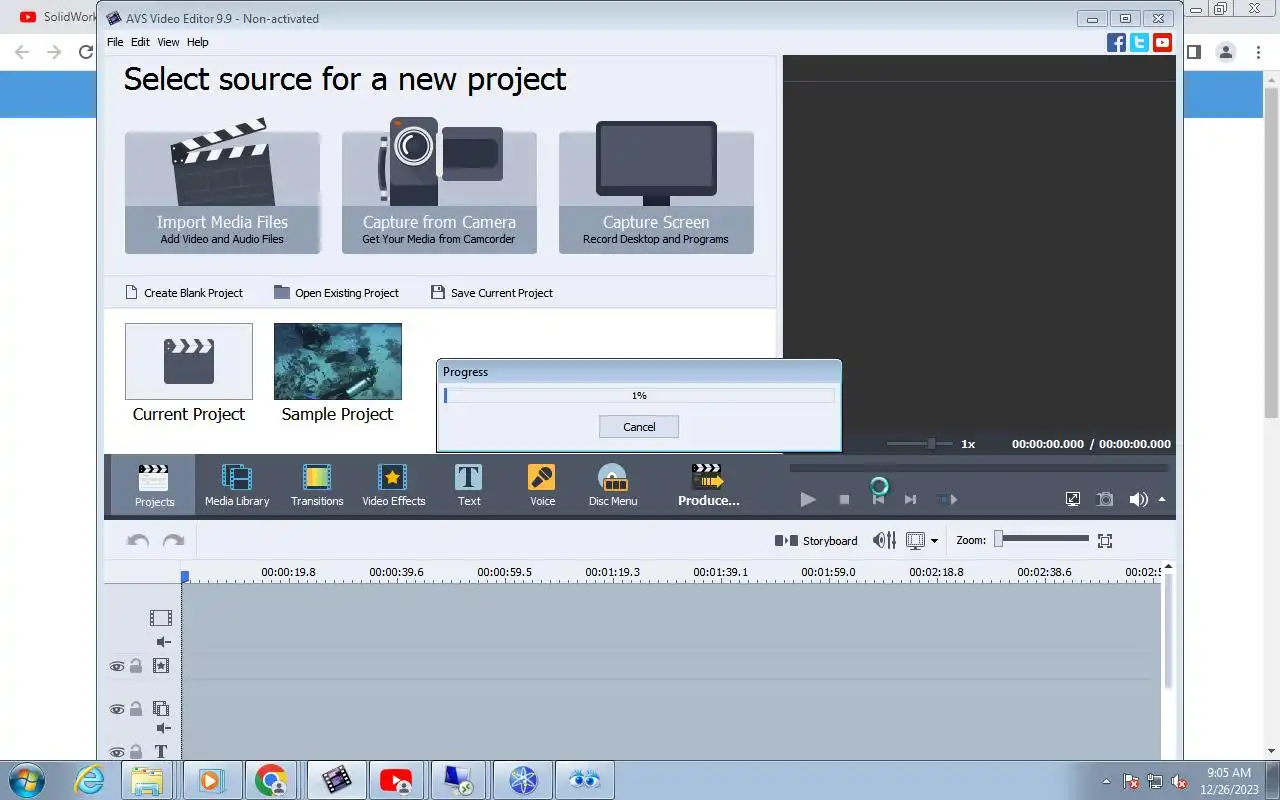This screenshot has height=800, width=1280.
Task: Expand the safe area display dropdown arrow
Action: coord(934,541)
